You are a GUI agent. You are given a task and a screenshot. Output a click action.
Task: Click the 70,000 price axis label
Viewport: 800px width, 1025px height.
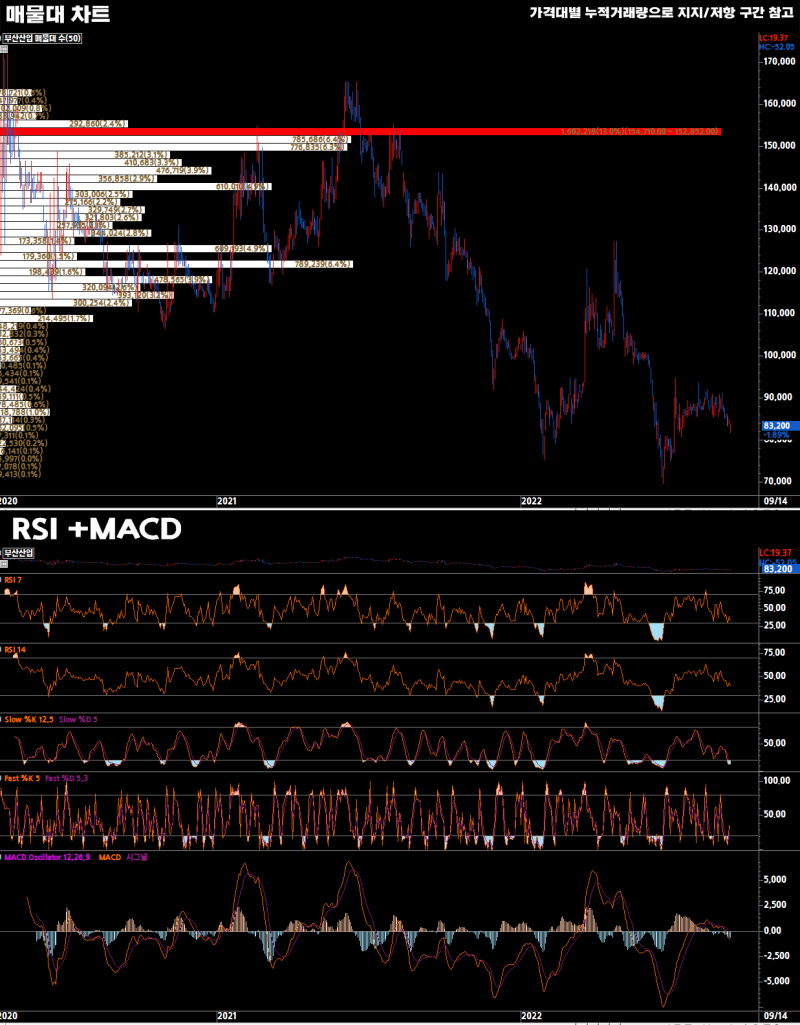780,480
